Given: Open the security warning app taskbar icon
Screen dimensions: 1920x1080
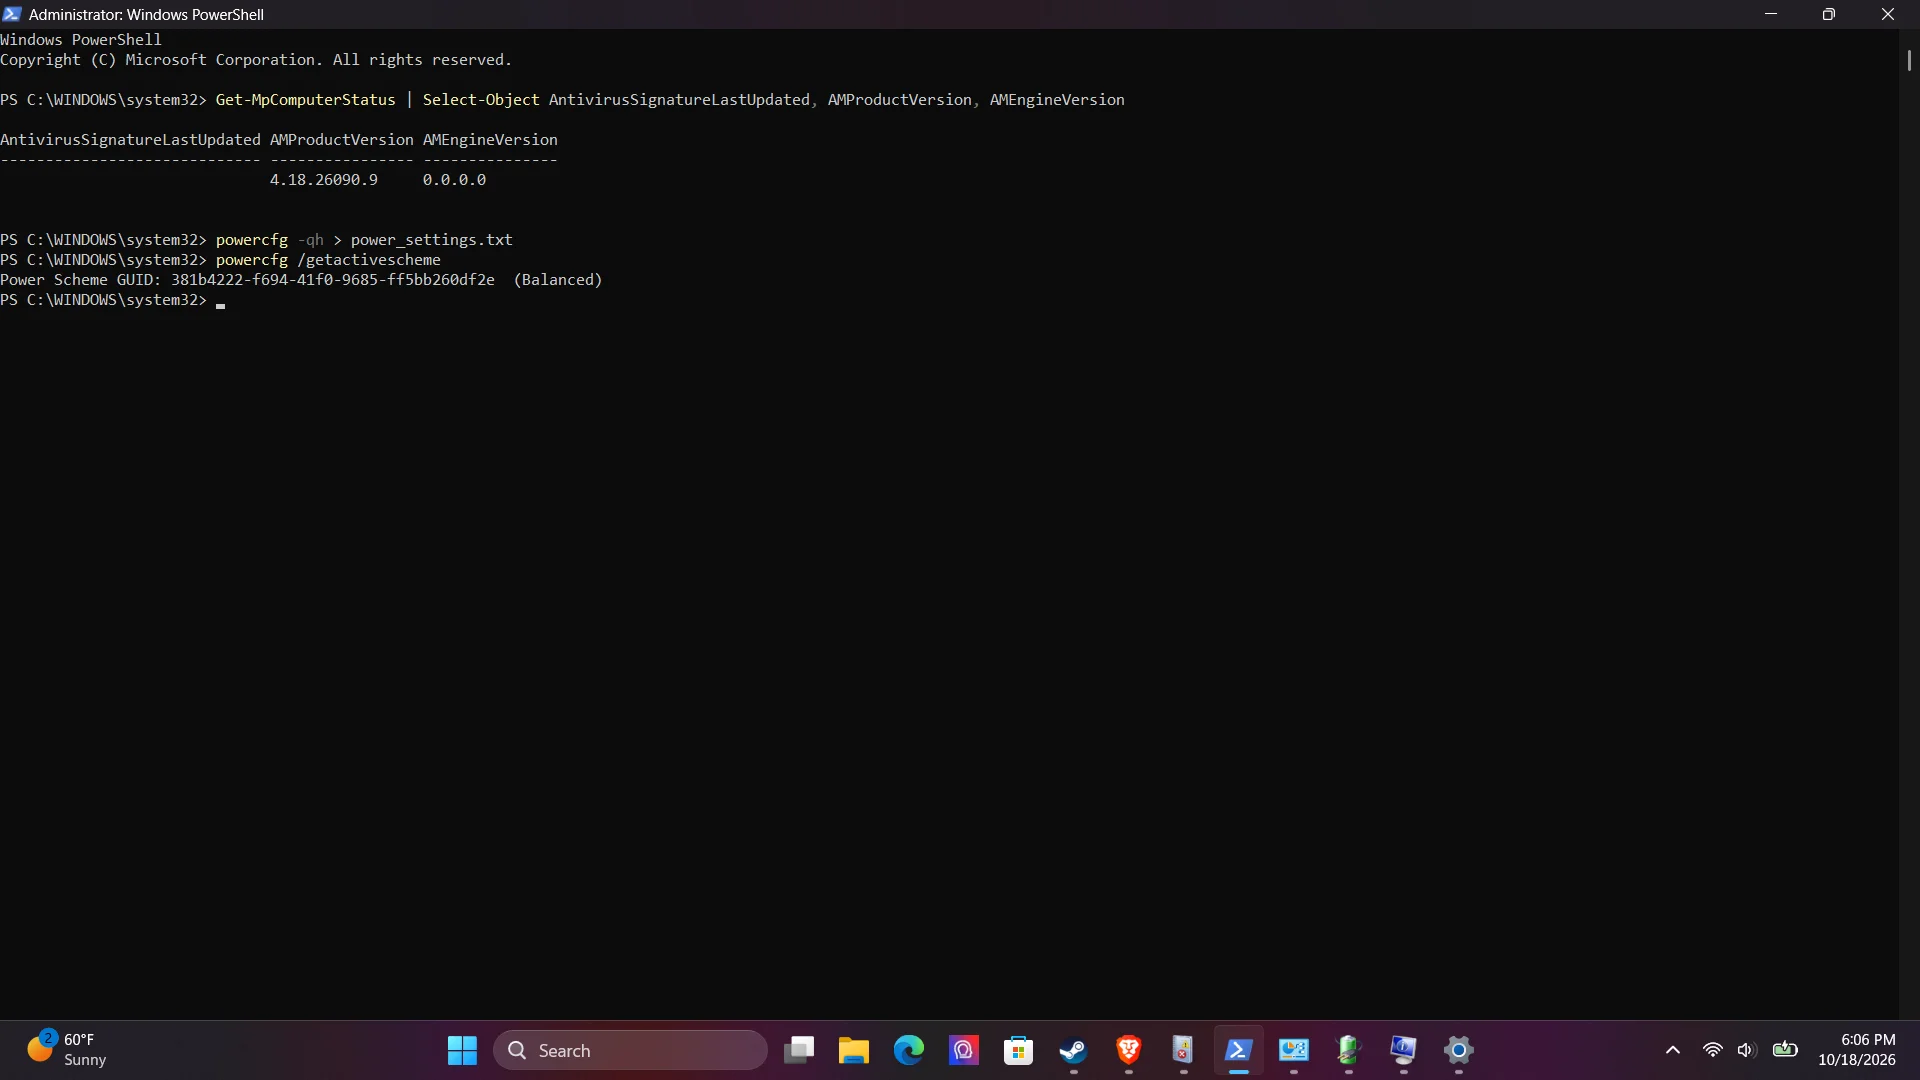Looking at the screenshot, I should 1183,1050.
